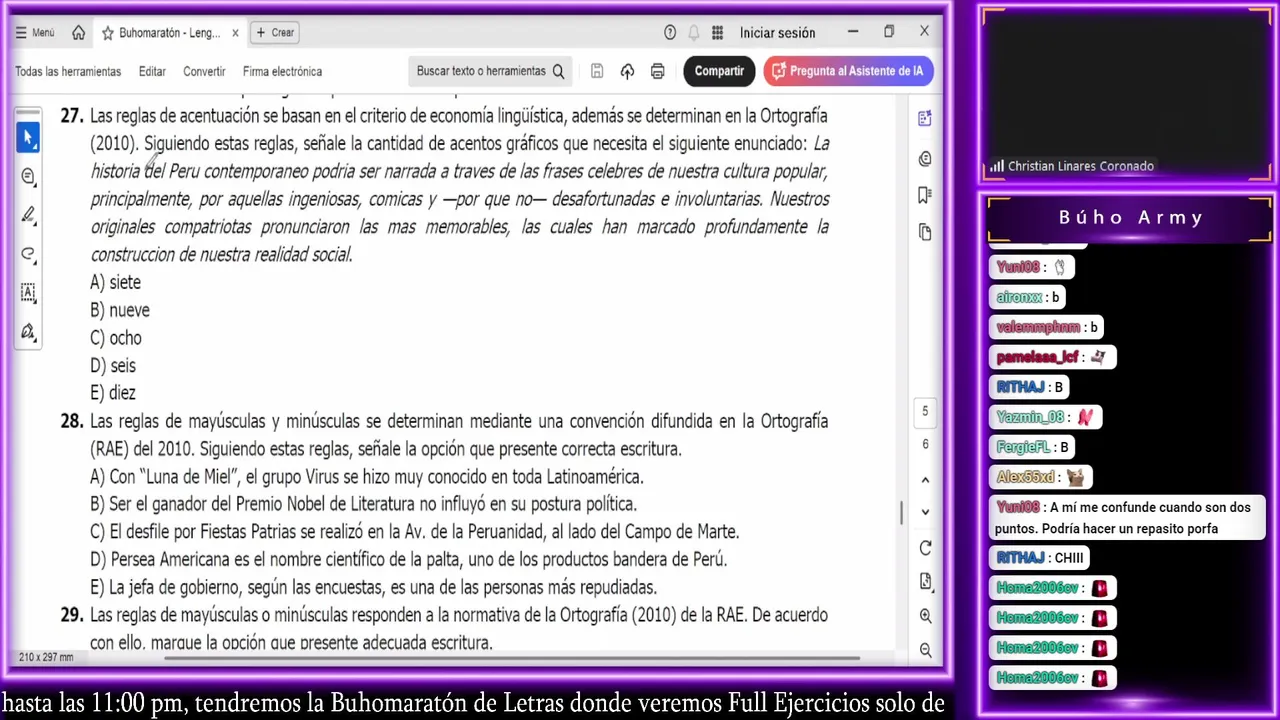Viewport: 1280px width, 720px height.
Task: Open Todas las herramientas
Action: point(68,71)
